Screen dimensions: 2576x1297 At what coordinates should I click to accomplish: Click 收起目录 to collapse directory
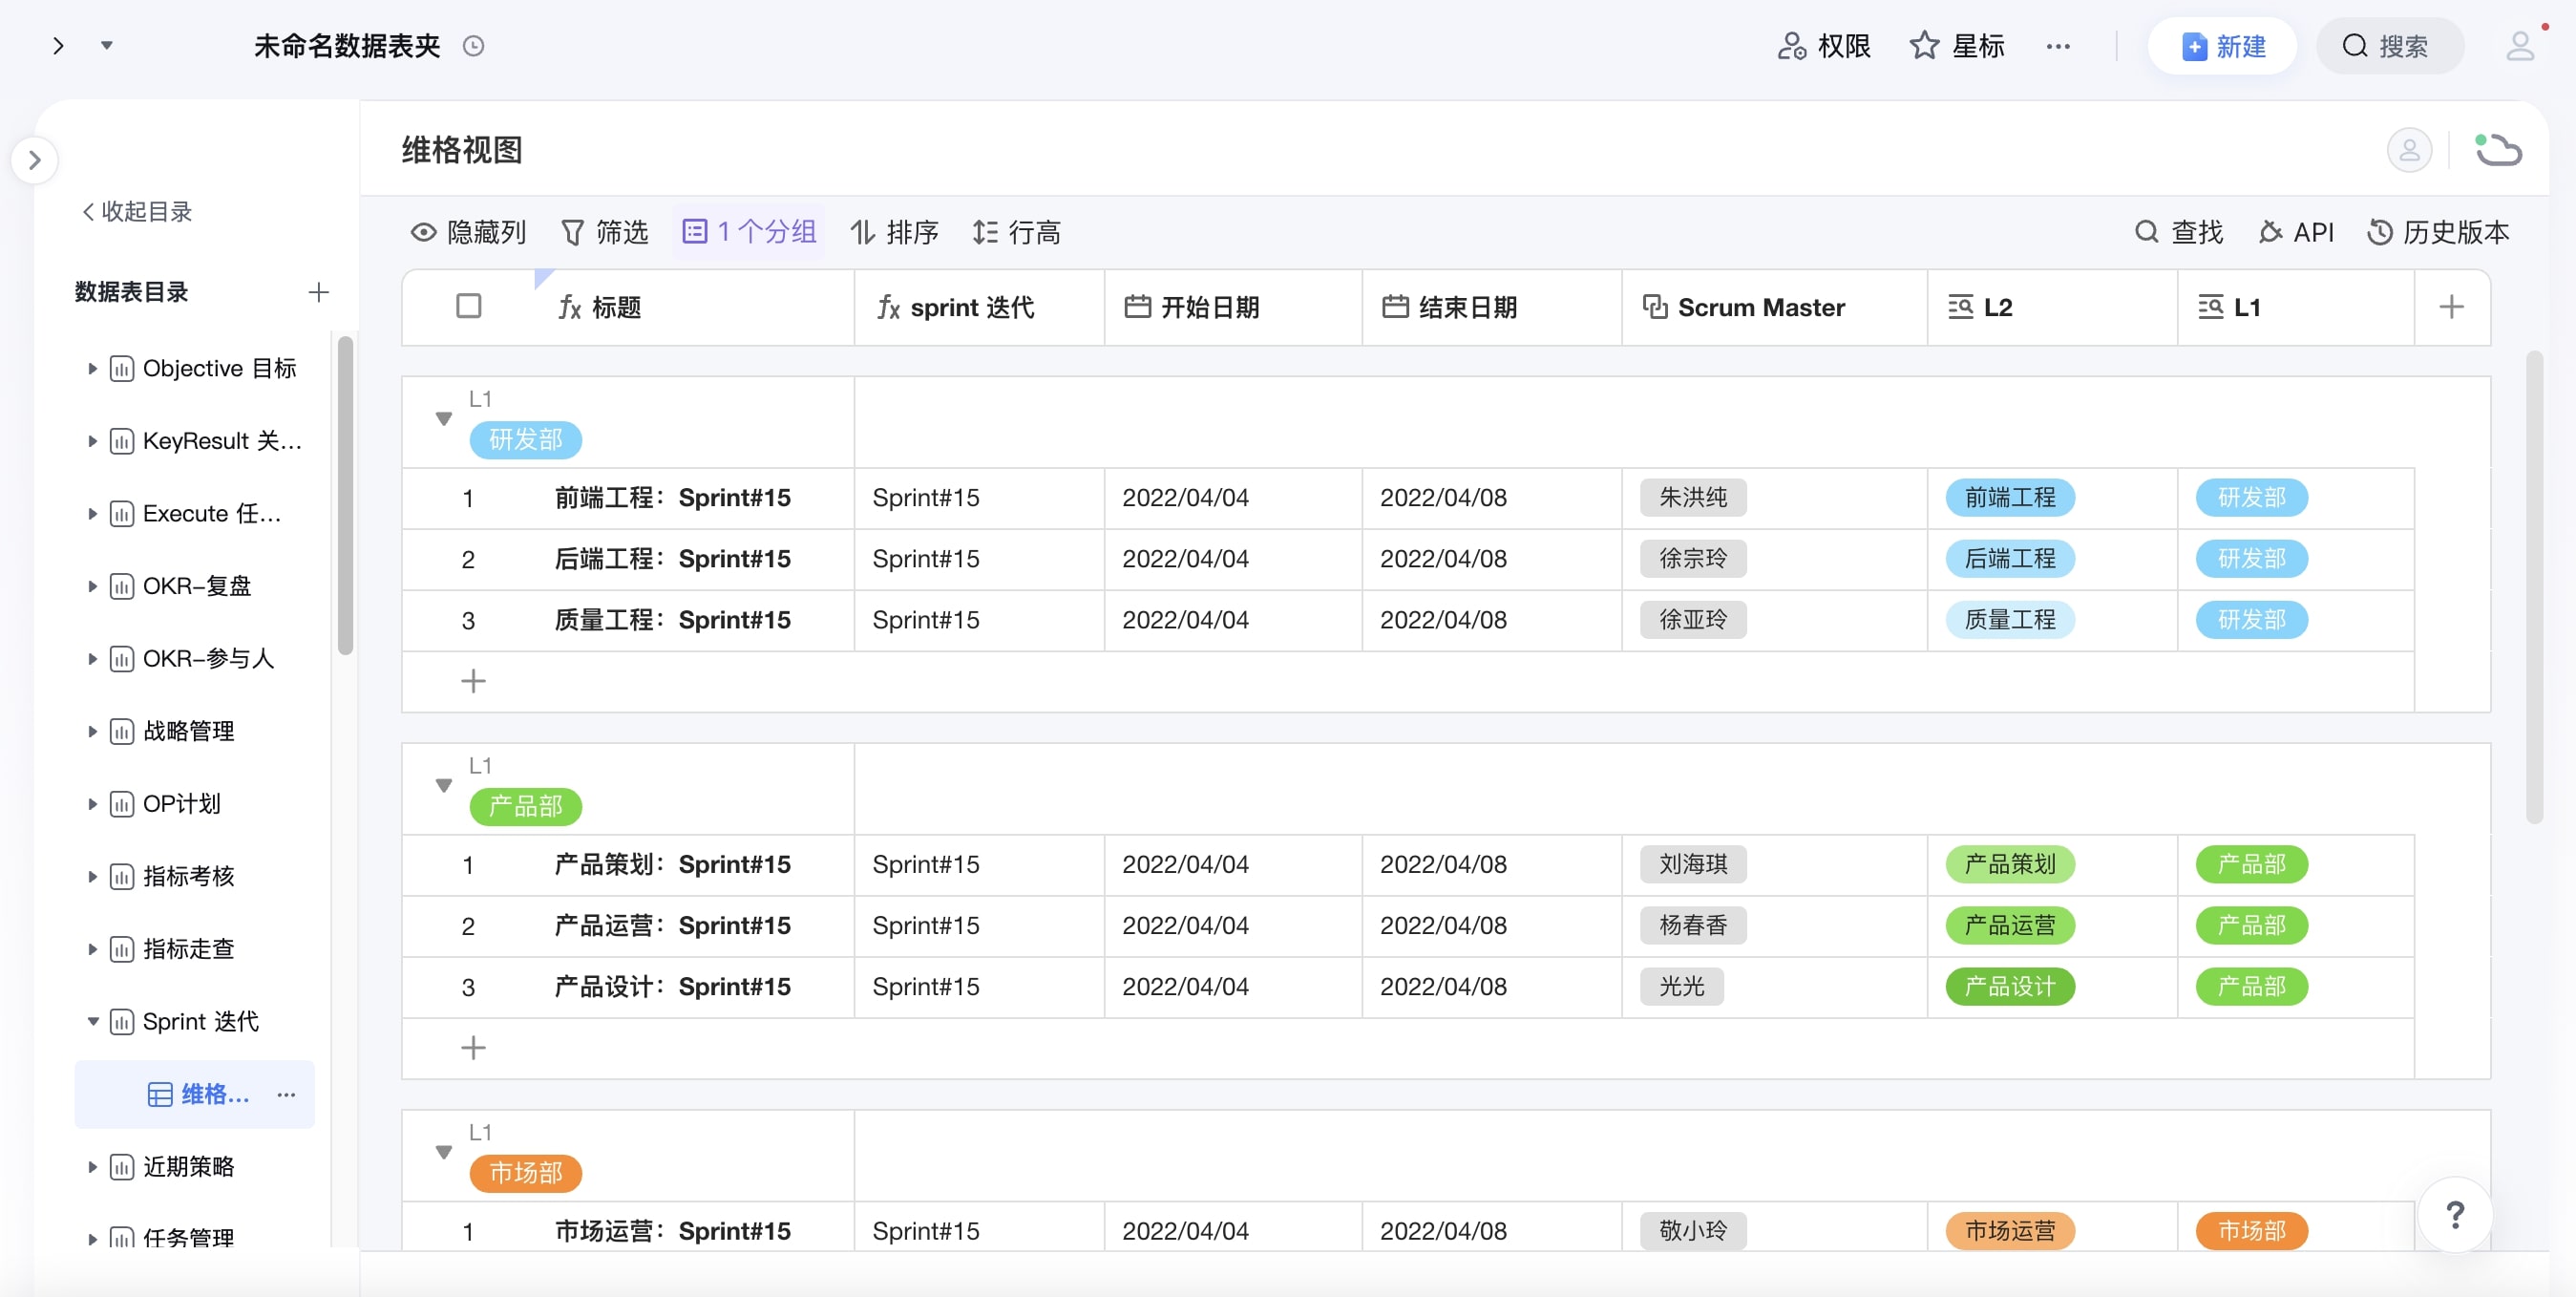click(x=137, y=211)
